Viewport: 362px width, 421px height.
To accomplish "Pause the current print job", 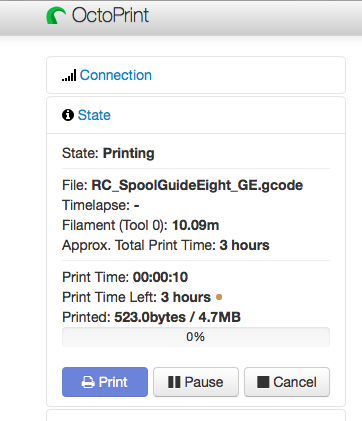I will (x=196, y=382).
